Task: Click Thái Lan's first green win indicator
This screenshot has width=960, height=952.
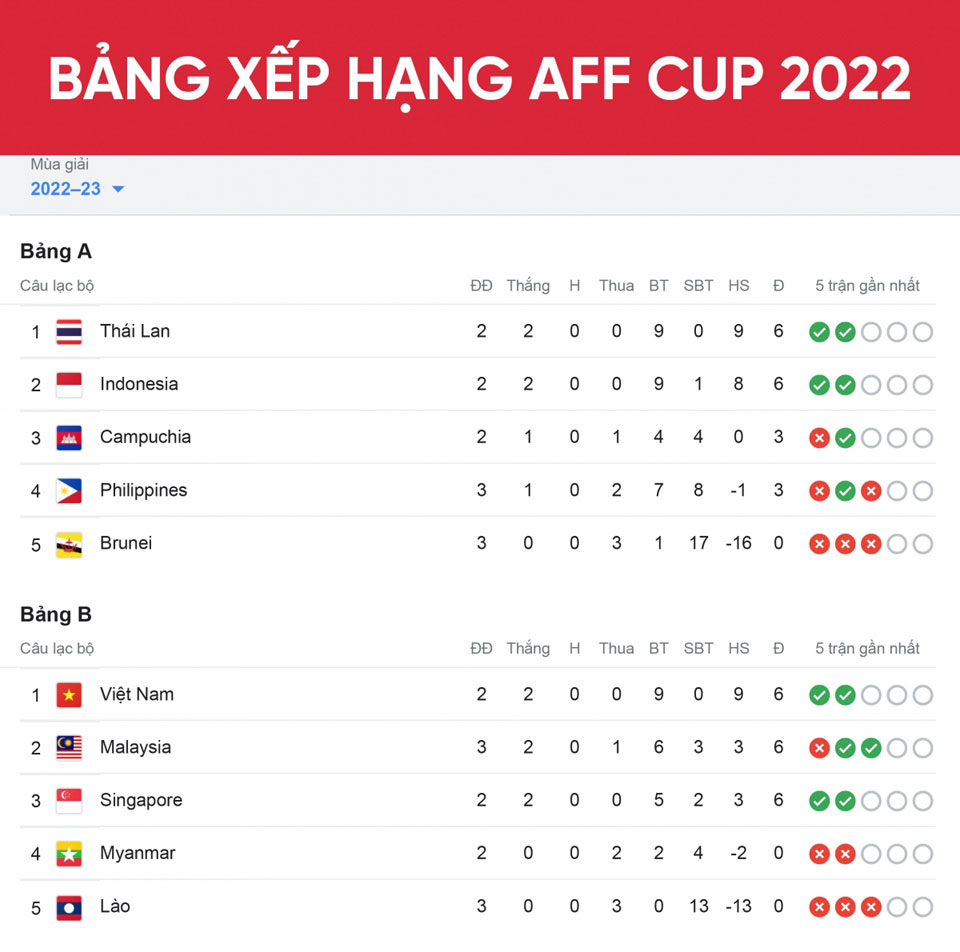Action: pyautogui.click(x=819, y=332)
